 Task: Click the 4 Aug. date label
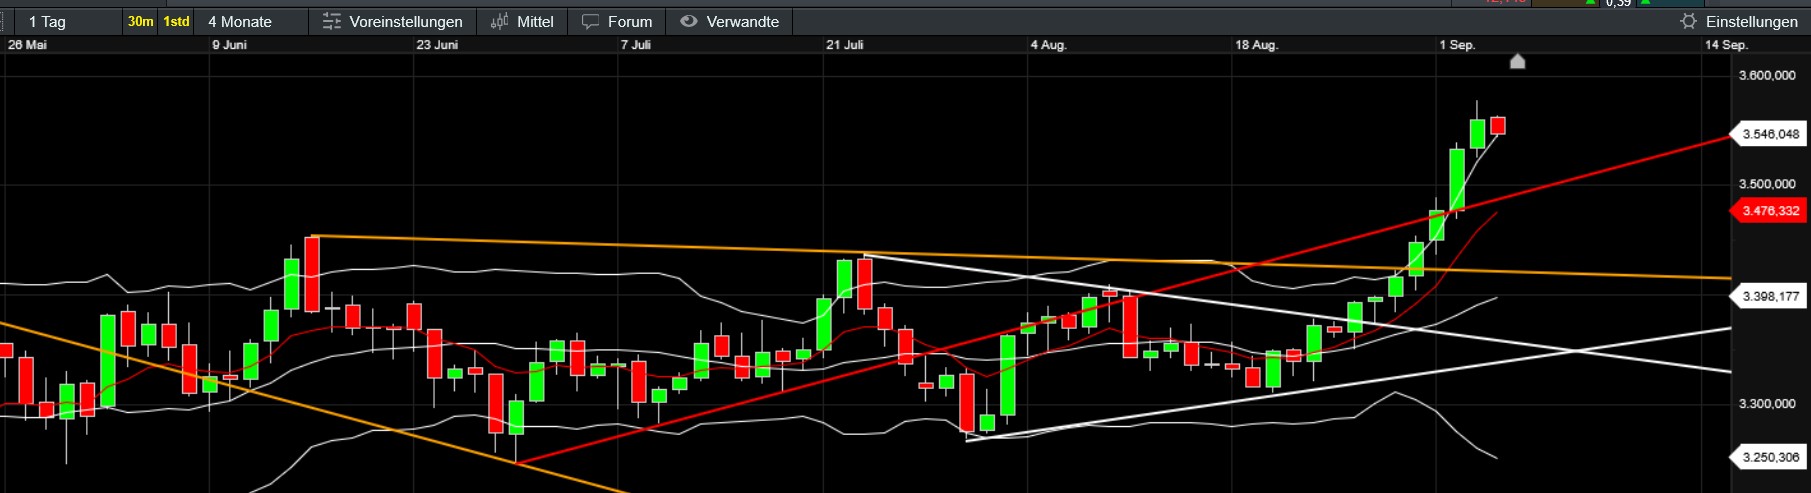pyautogui.click(x=1049, y=45)
